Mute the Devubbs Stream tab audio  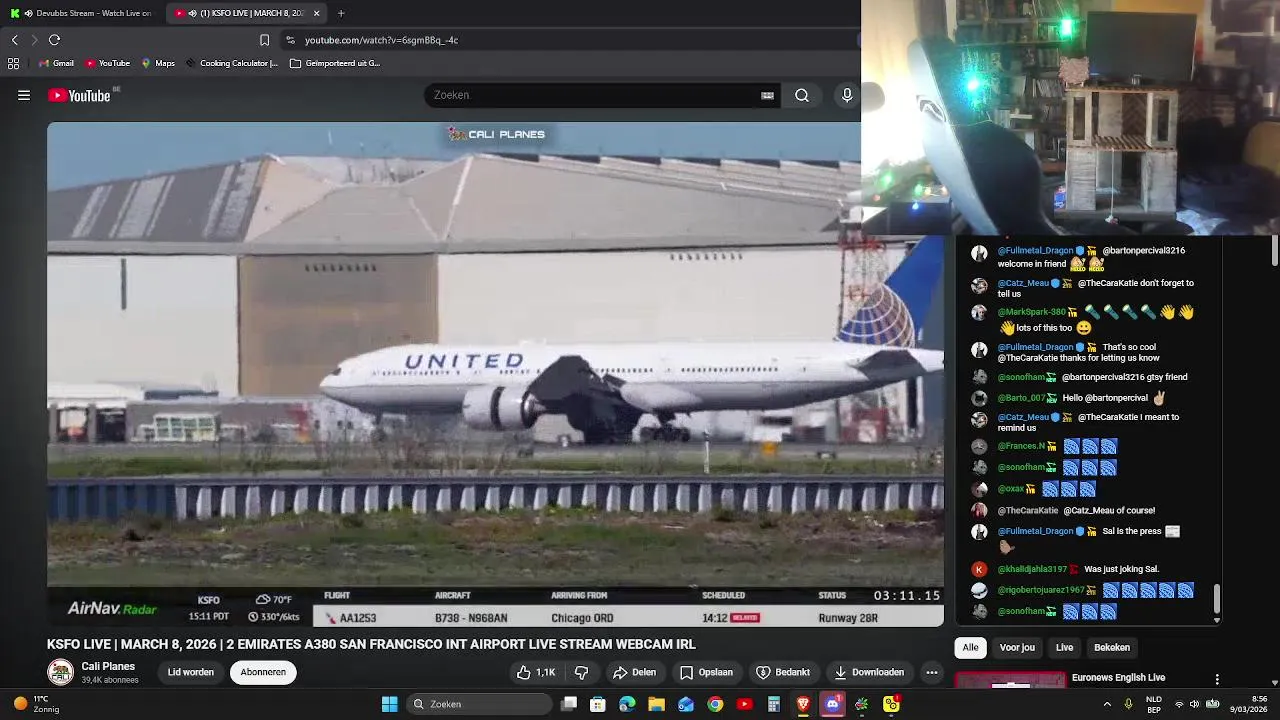pyautogui.click(x=27, y=13)
